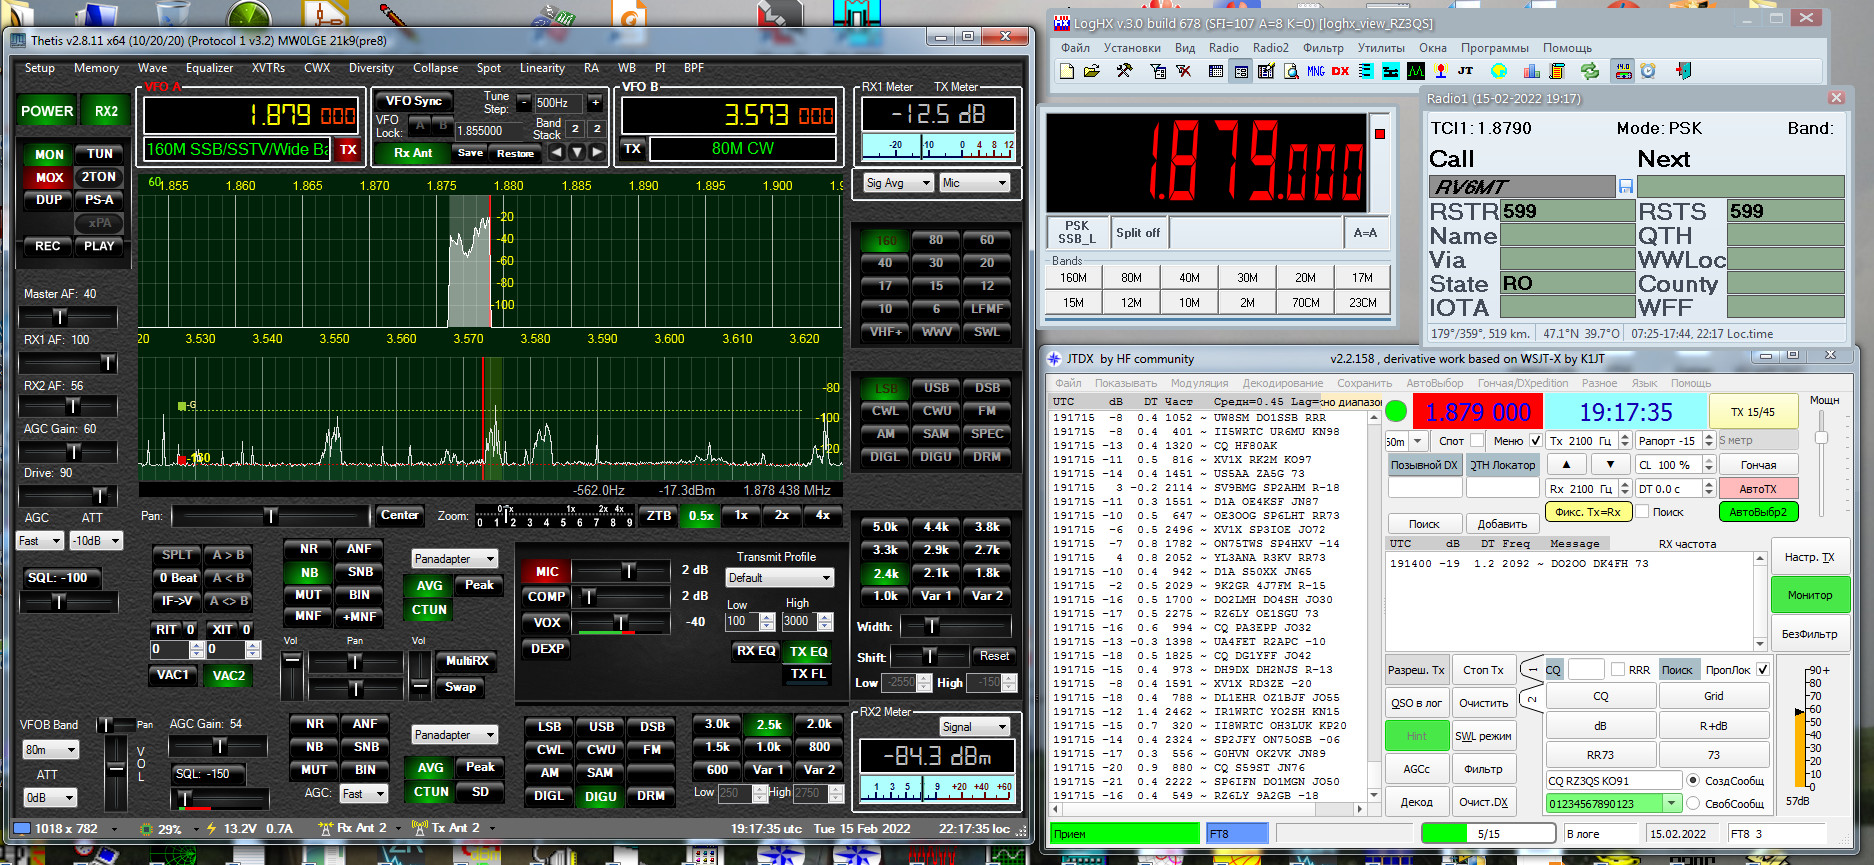Open the hammer-and-wrench settings icon in LogHX
Screen dimensions: 1874x865
[1124, 71]
